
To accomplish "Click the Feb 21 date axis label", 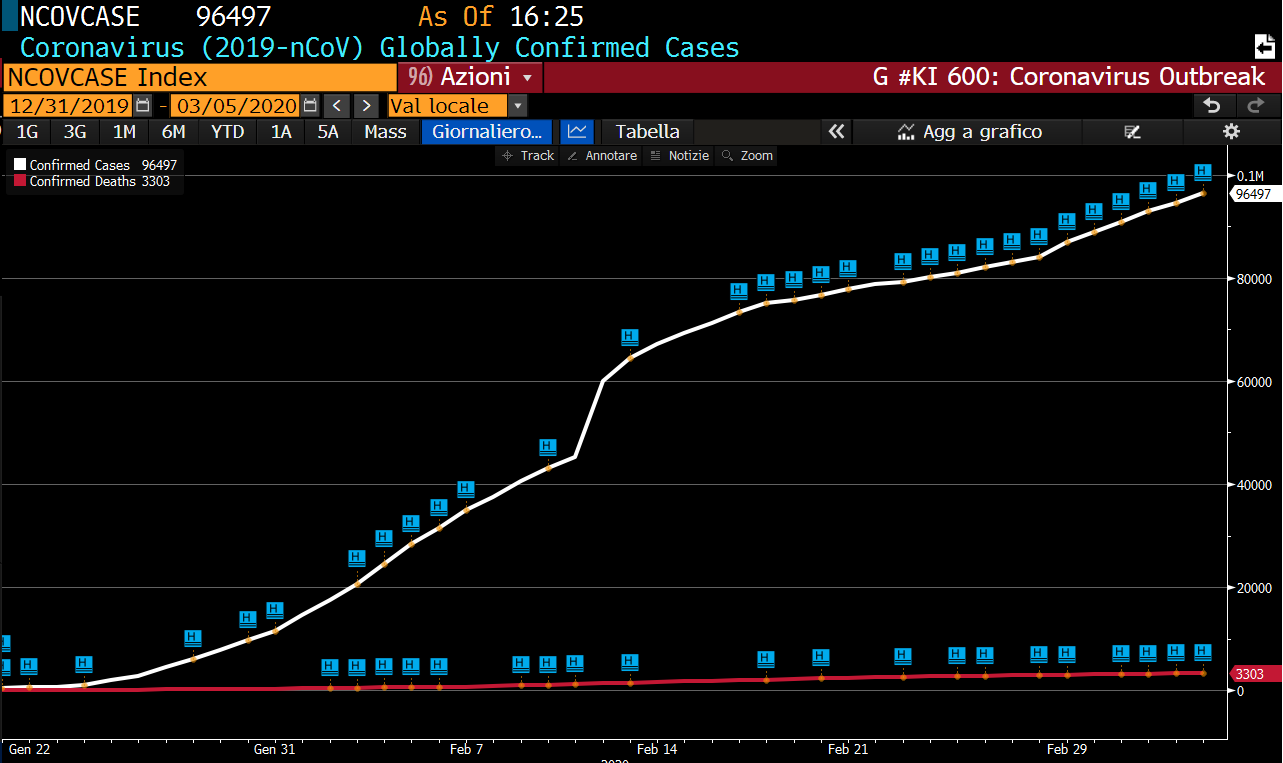I will [x=848, y=749].
